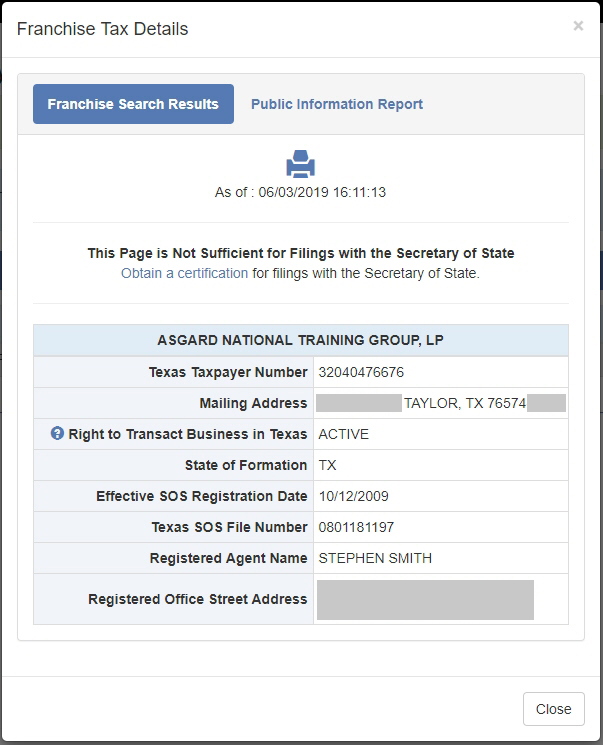Screen dimensions: 603x745
Task: Click the TAYLOR, TX 76574 mailing address
Action: click(x=463, y=403)
